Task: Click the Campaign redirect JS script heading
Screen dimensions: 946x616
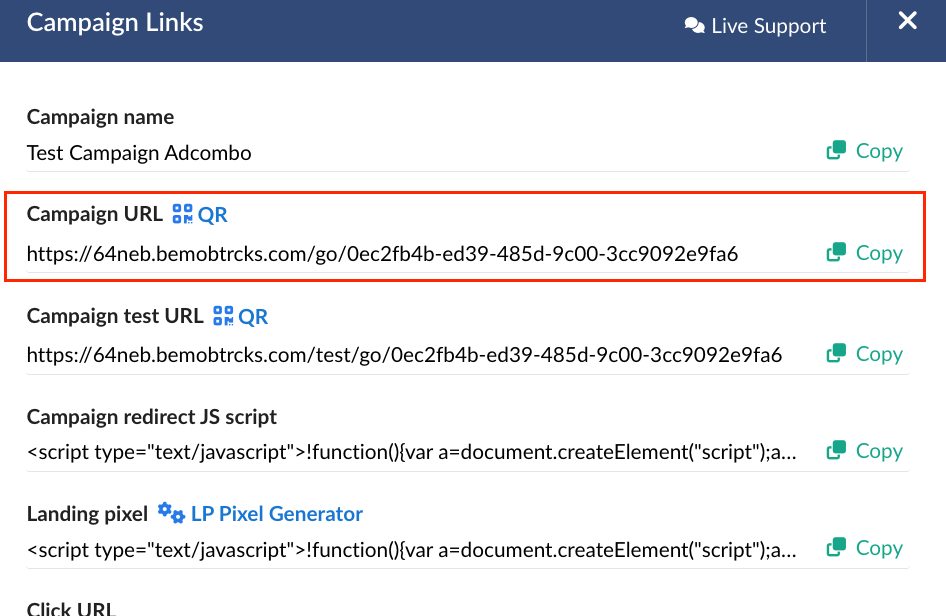Action: click(152, 417)
